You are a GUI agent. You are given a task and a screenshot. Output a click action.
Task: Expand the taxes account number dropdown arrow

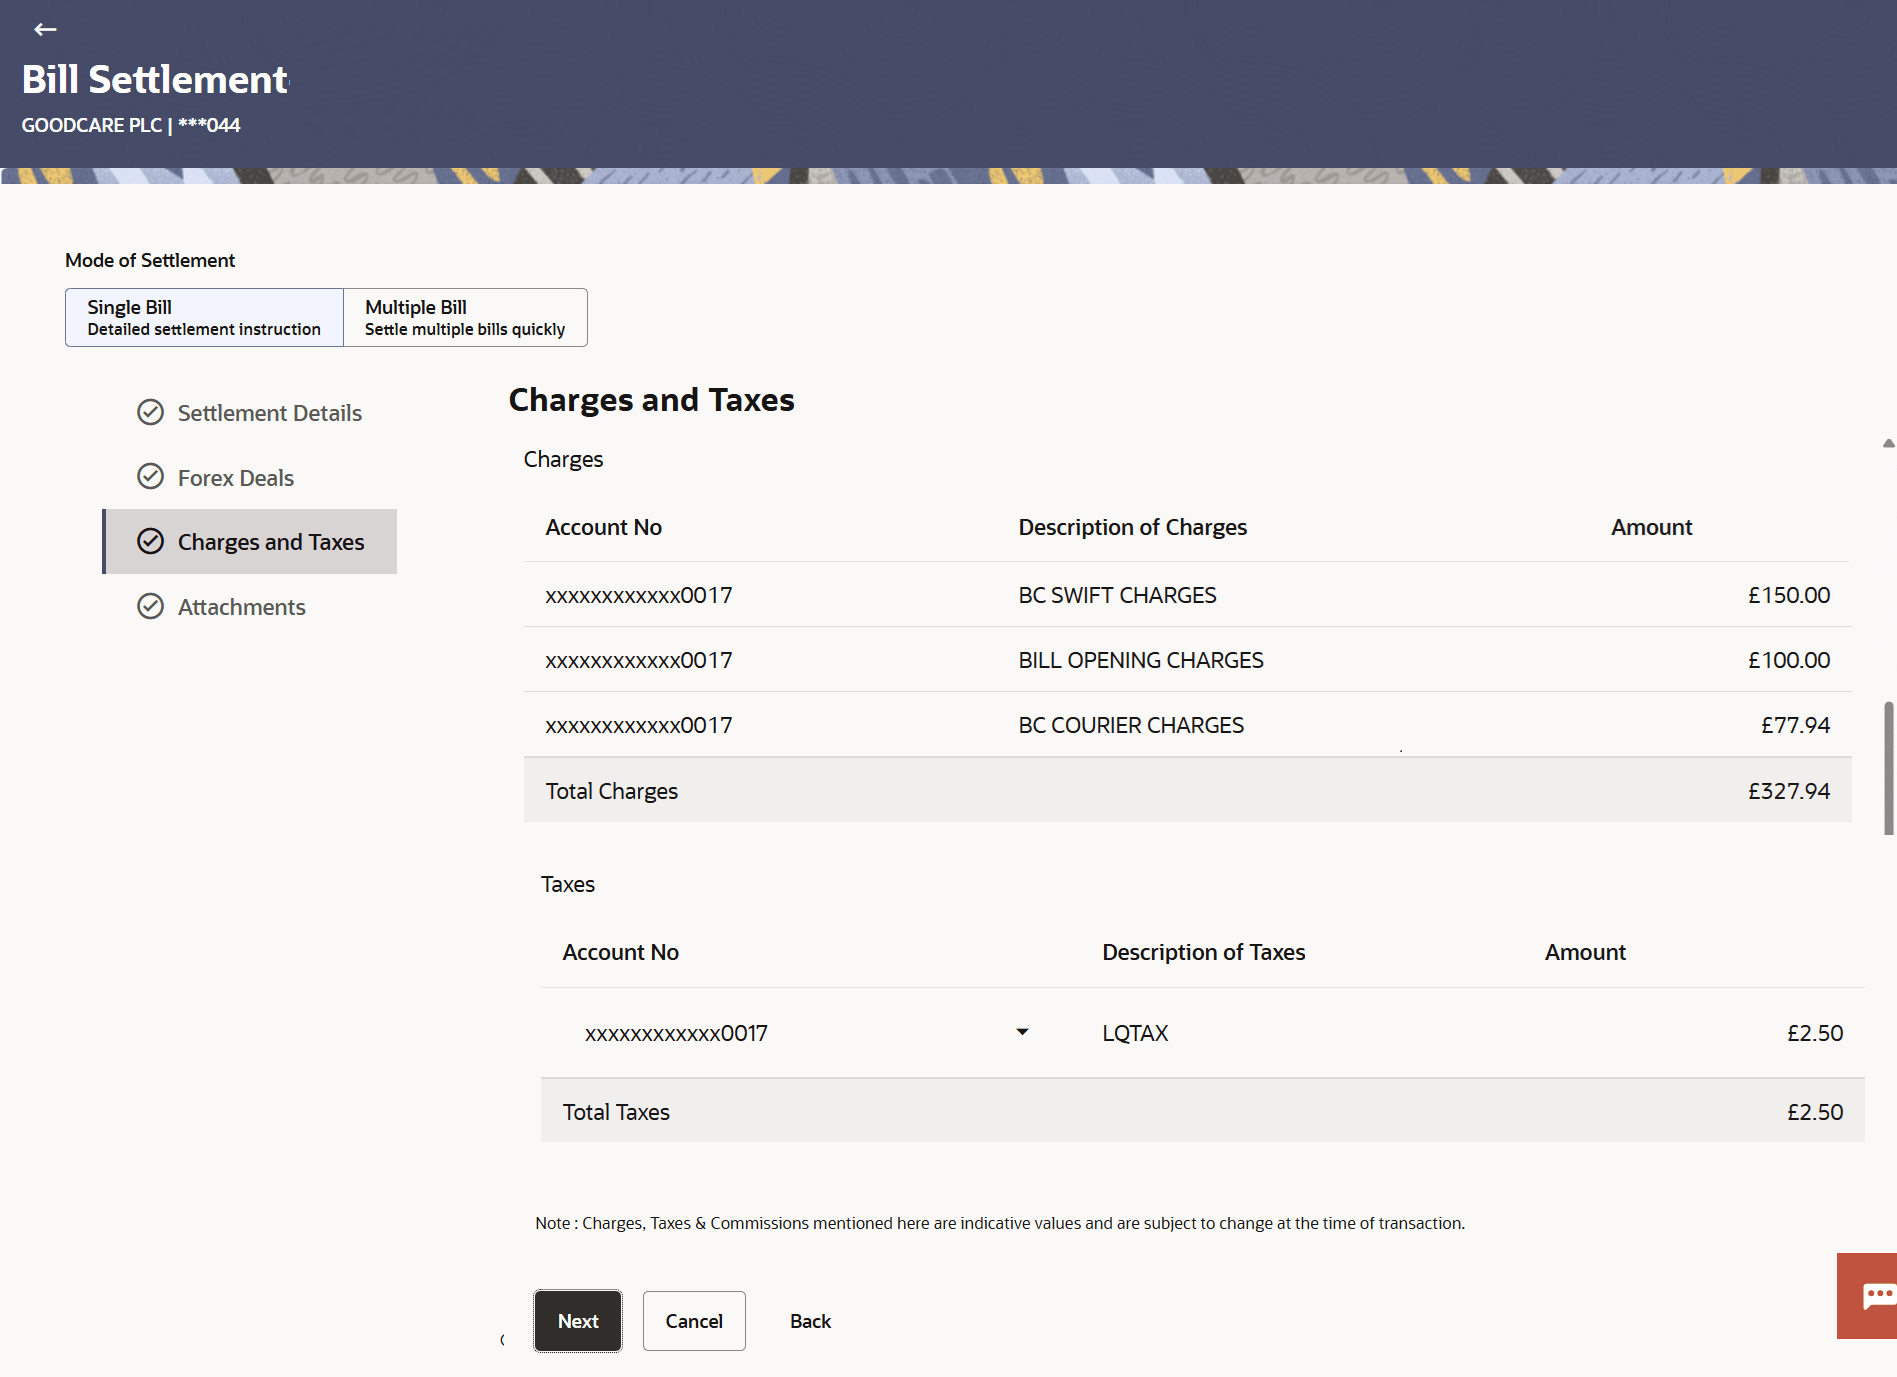pos(1022,1032)
